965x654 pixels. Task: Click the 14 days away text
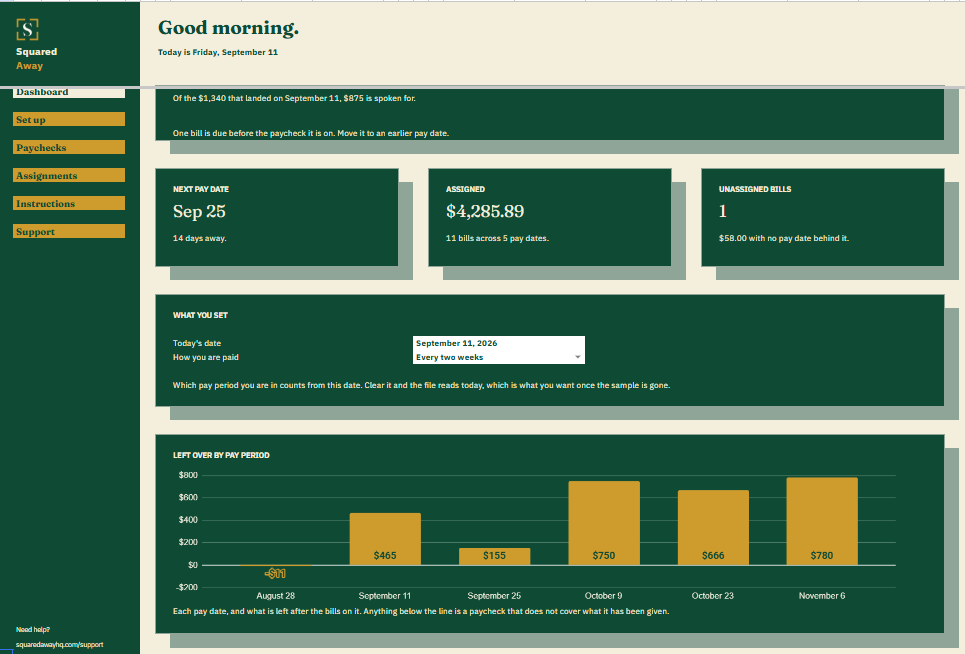(x=199, y=238)
